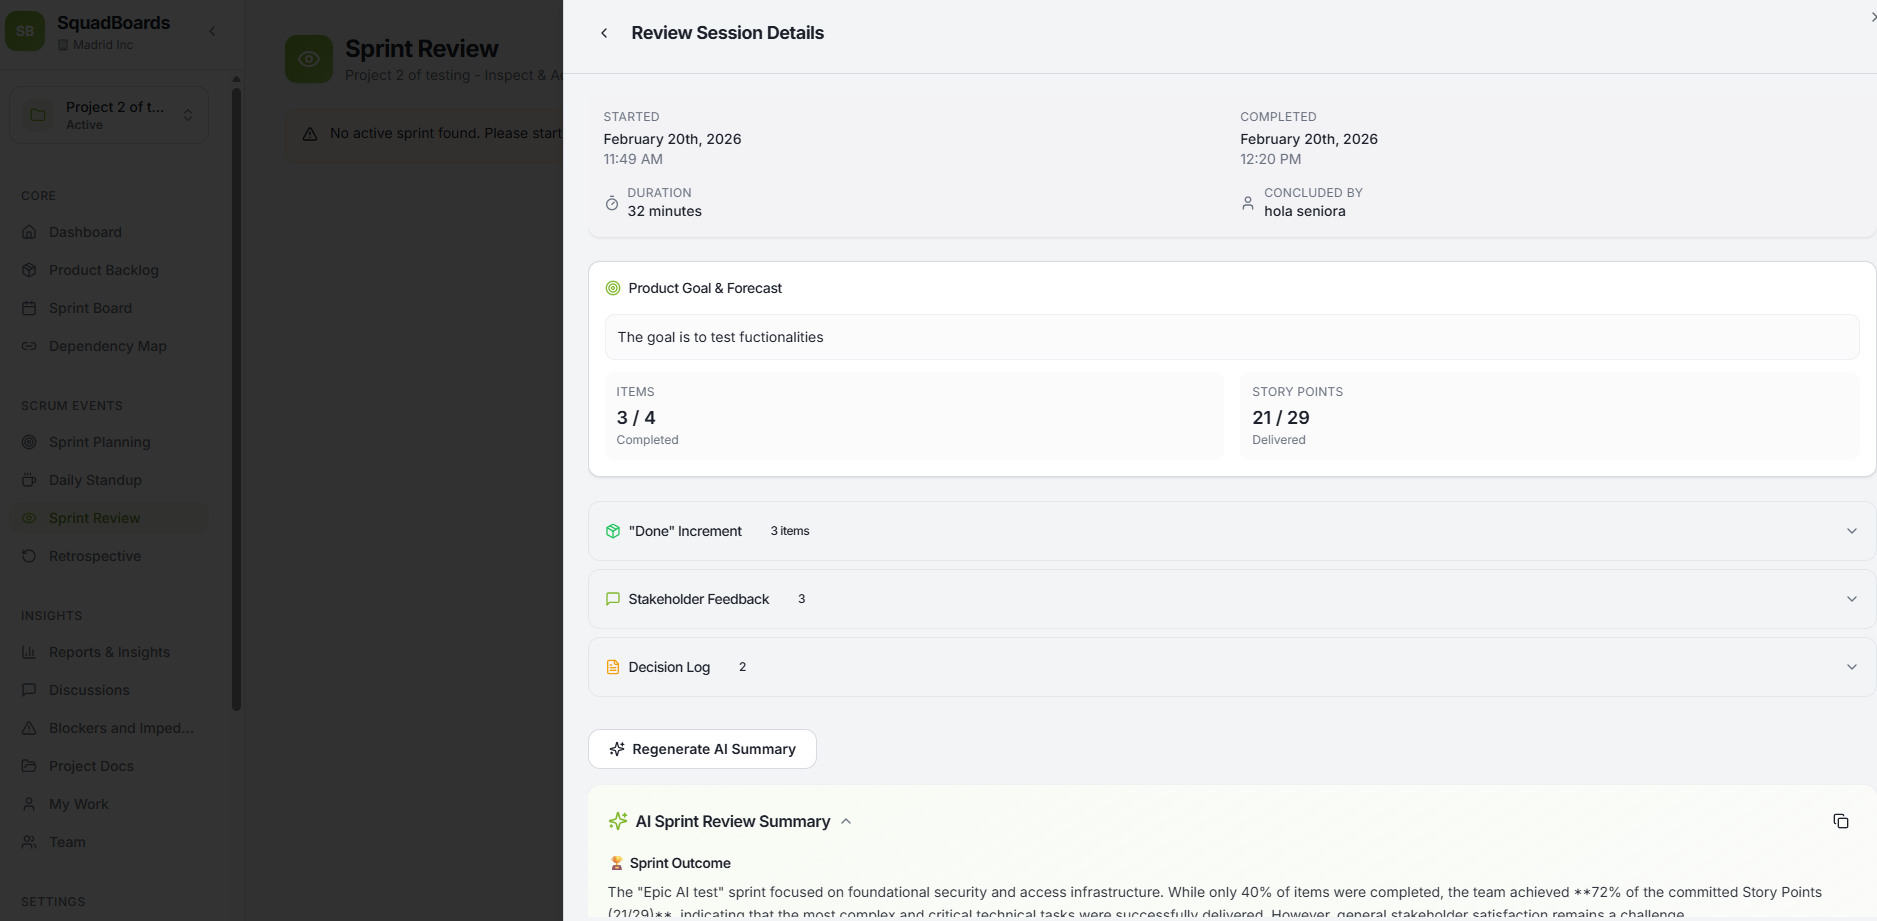Click the "Done" Increment box icon
1877x921 pixels.
613,531
